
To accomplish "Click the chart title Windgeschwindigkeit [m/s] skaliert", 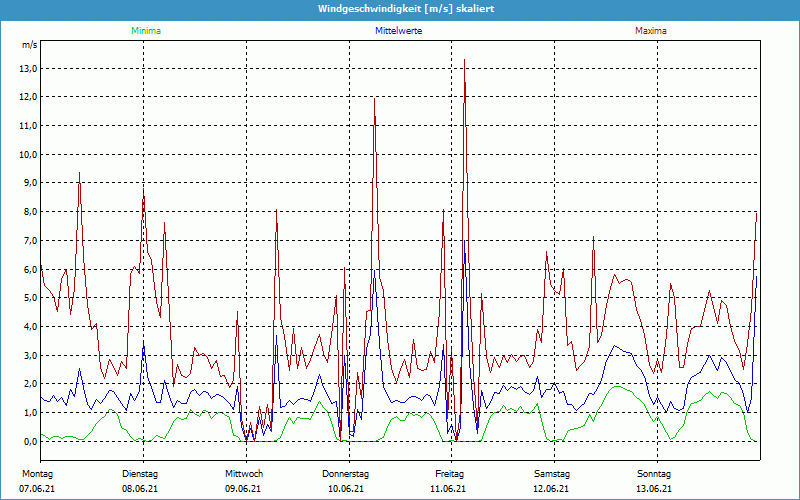I will pos(406,9).
